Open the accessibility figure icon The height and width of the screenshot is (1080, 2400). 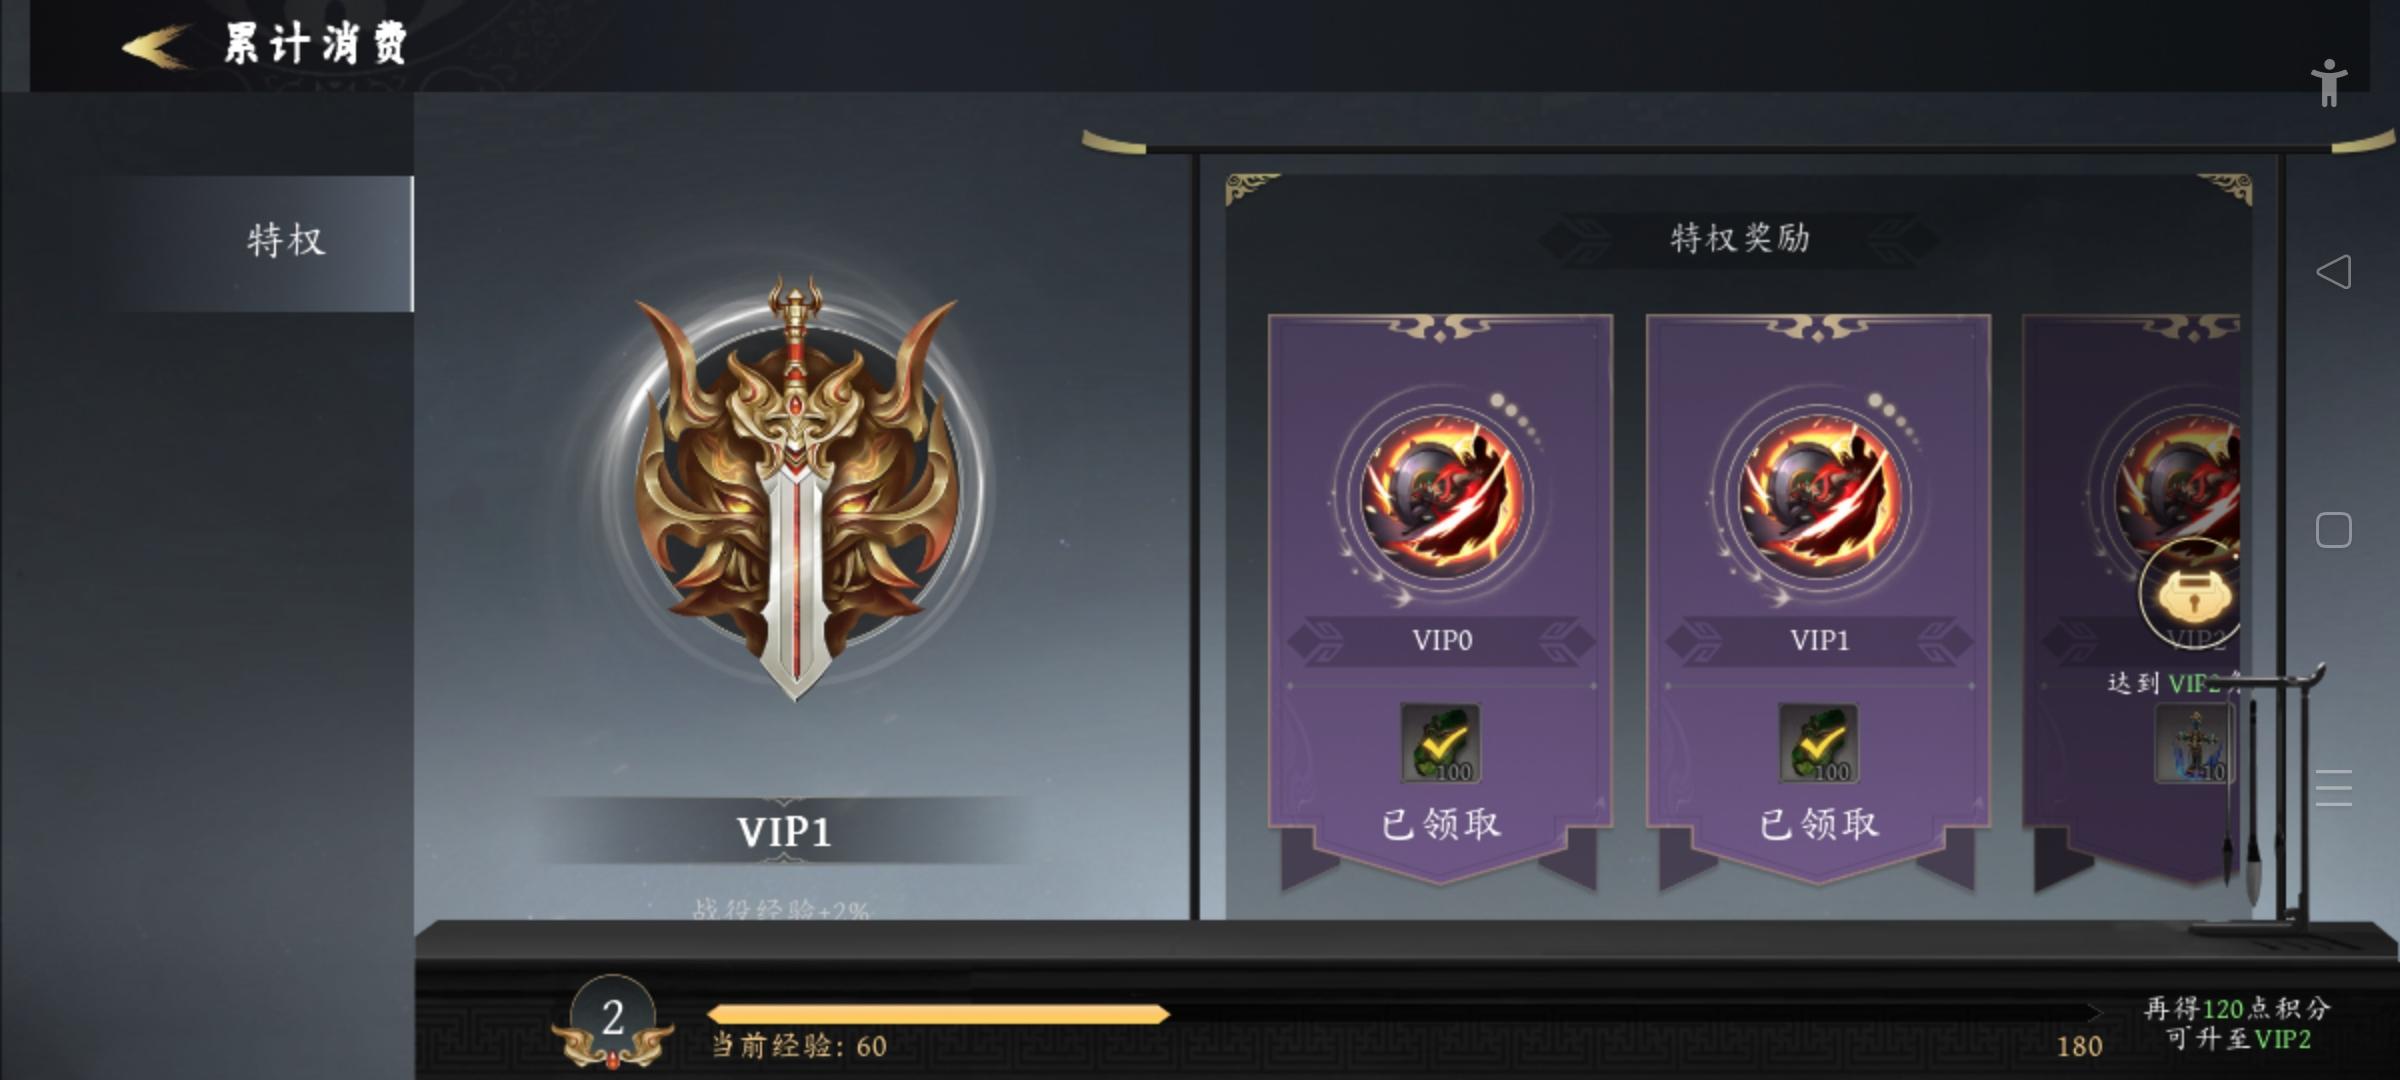(2329, 83)
